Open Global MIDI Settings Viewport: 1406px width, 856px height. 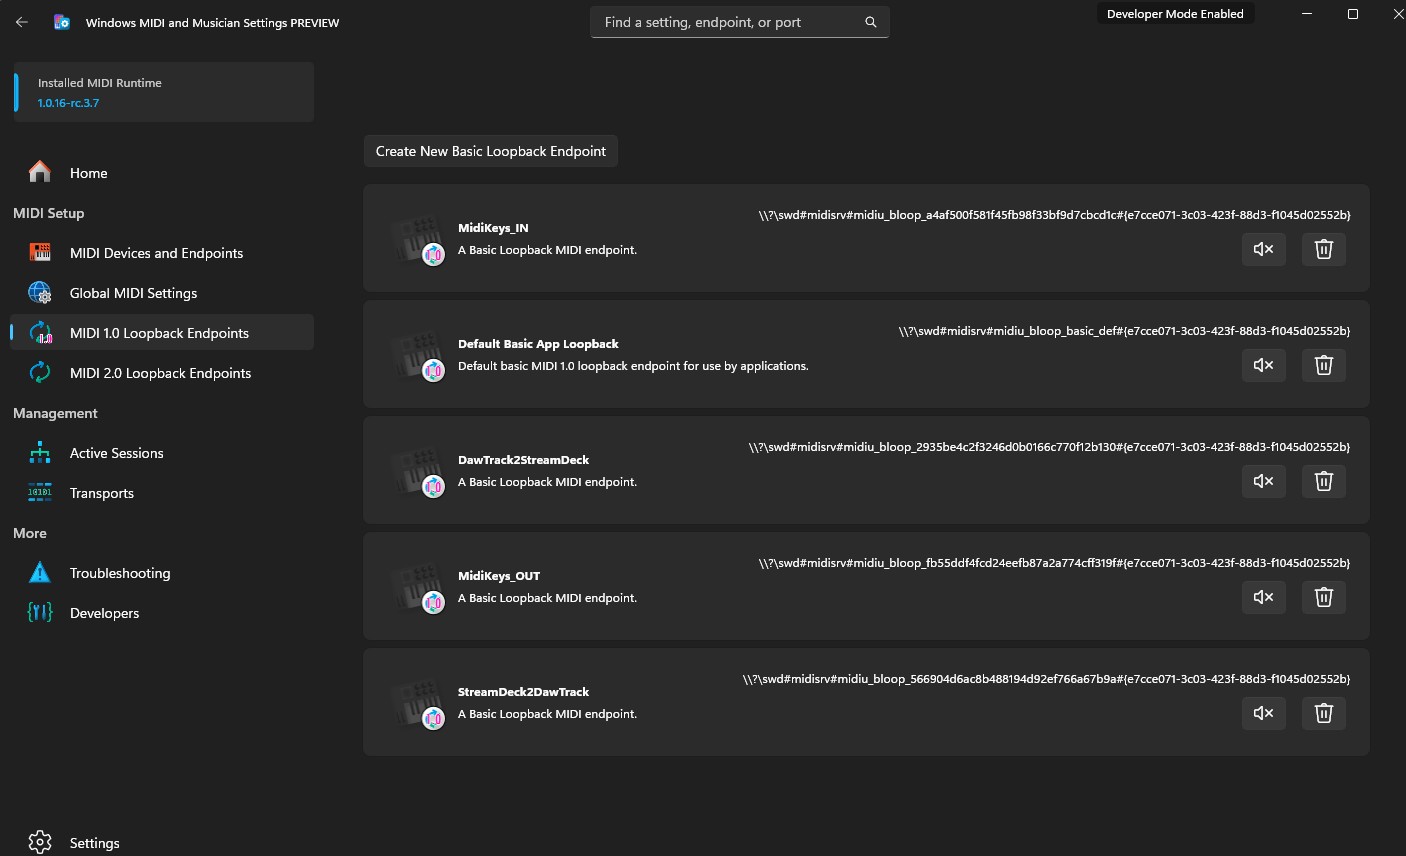(133, 293)
